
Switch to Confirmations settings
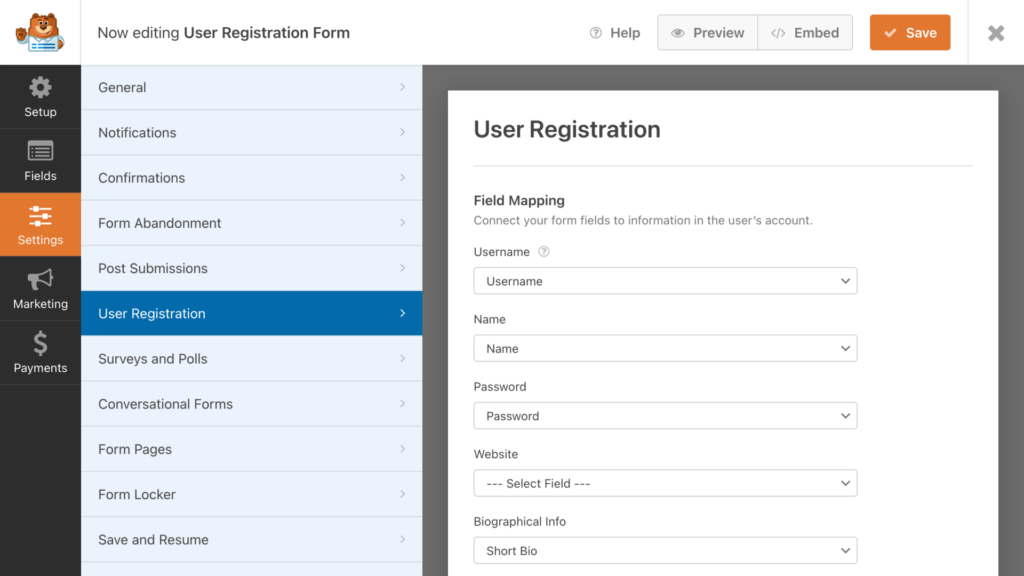point(251,177)
